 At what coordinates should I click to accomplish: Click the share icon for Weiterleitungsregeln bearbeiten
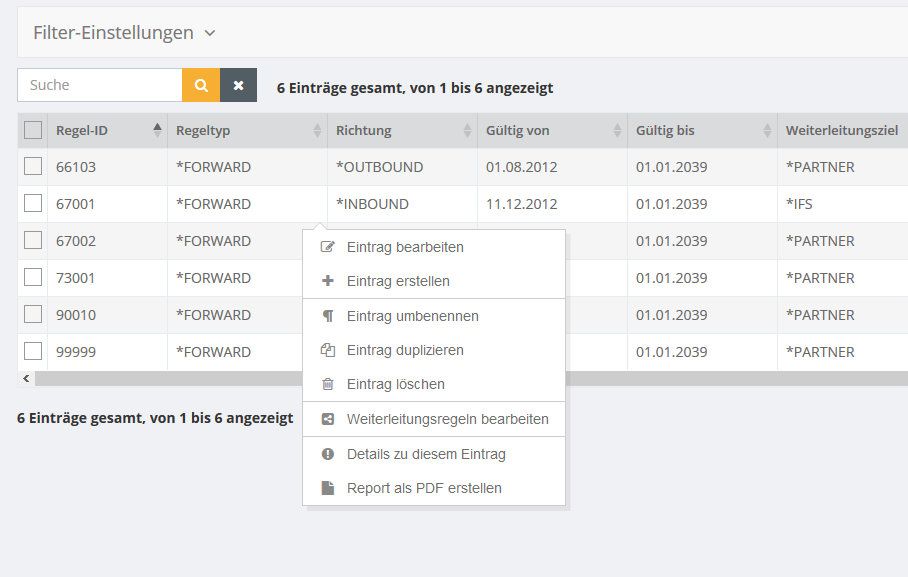tap(327, 419)
